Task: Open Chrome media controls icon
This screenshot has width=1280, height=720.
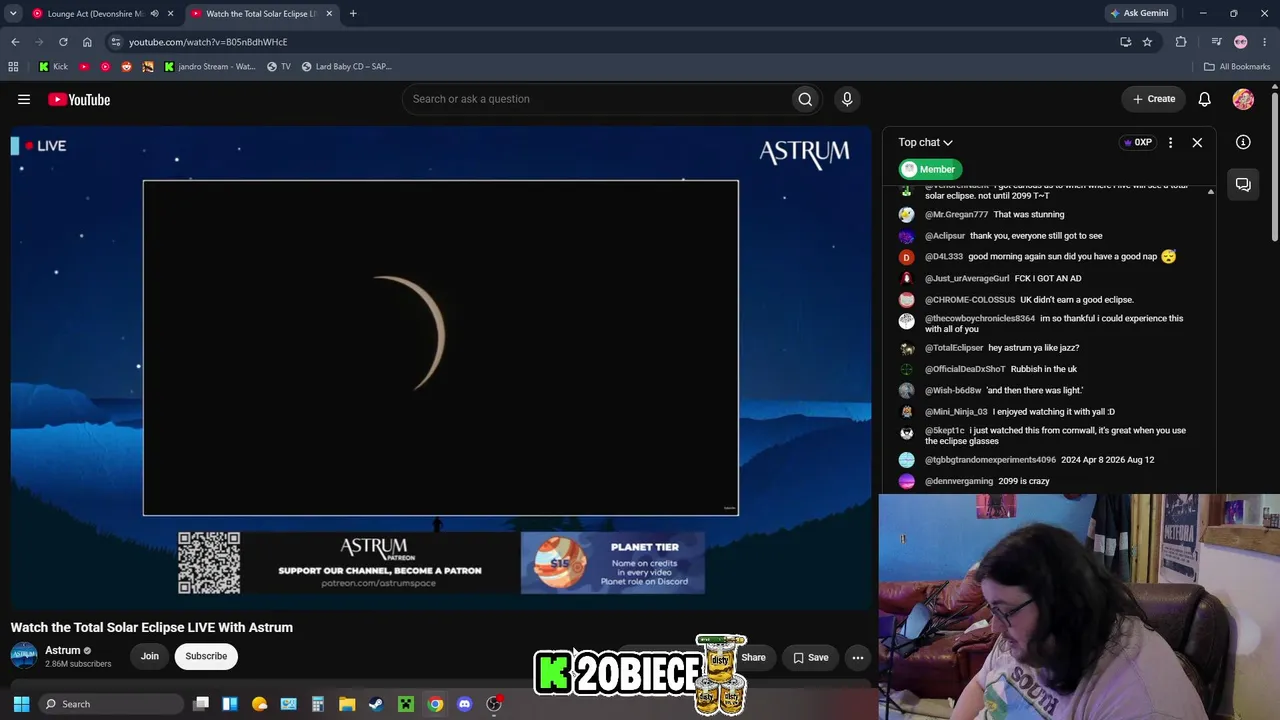Action: (x=1216, y=42)
